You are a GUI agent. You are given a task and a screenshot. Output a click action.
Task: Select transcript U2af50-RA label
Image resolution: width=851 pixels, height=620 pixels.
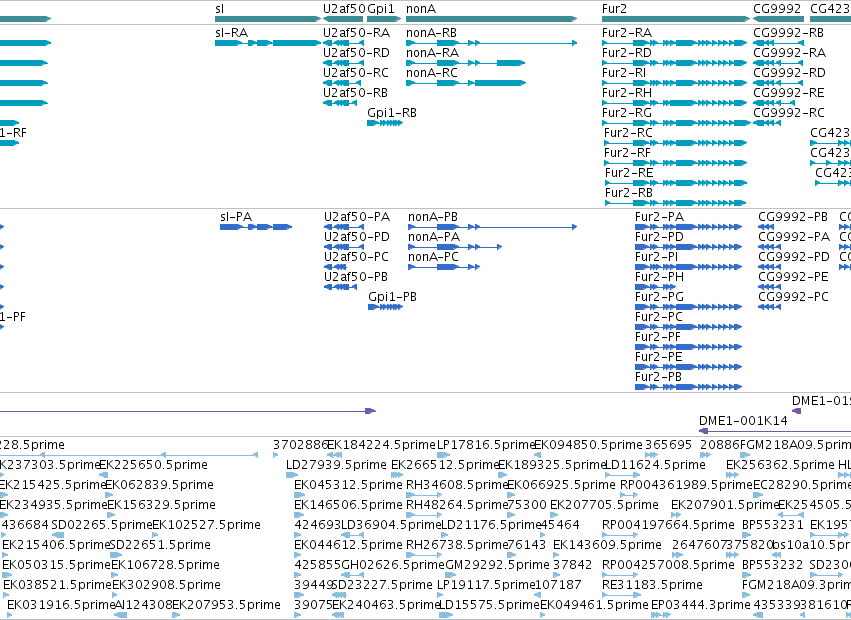pyautogui.click(x=357, y=33)
